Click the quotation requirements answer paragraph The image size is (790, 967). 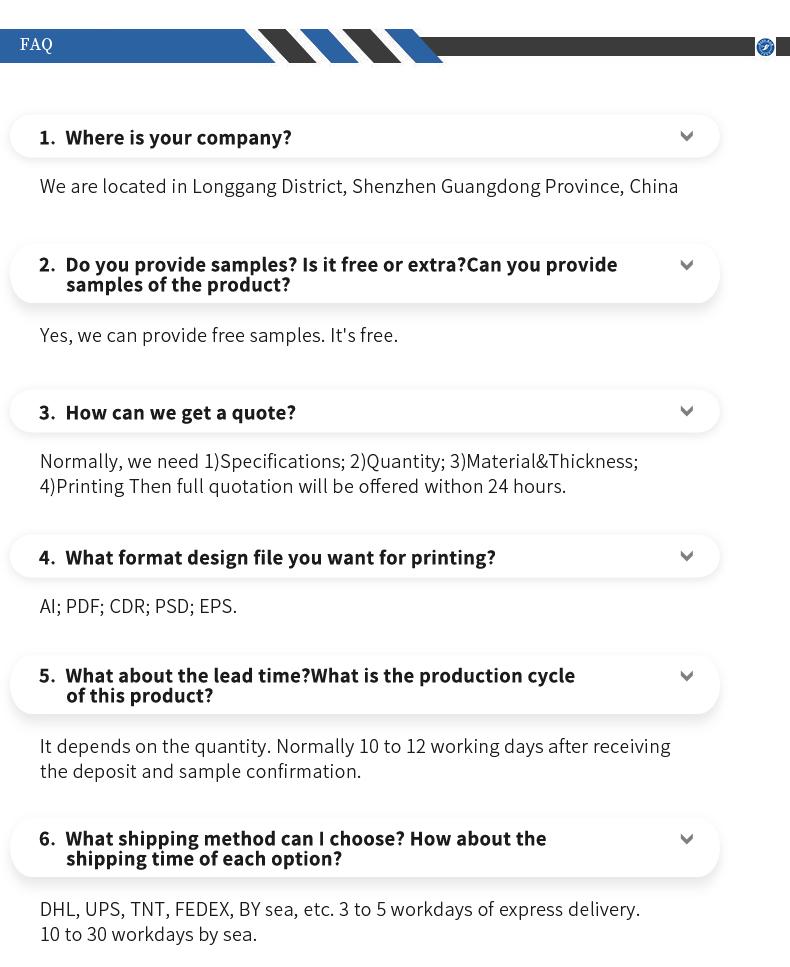(x=339, y=474)
